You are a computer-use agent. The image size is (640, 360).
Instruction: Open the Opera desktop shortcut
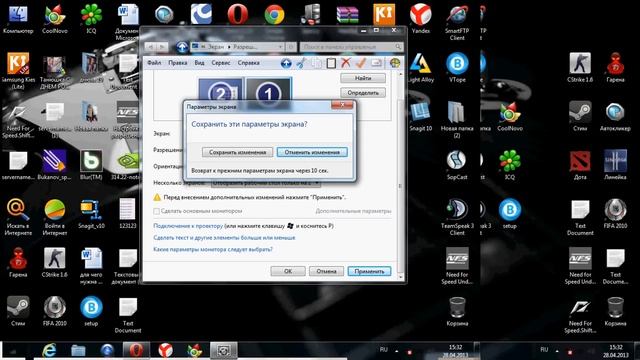point(238,15)
